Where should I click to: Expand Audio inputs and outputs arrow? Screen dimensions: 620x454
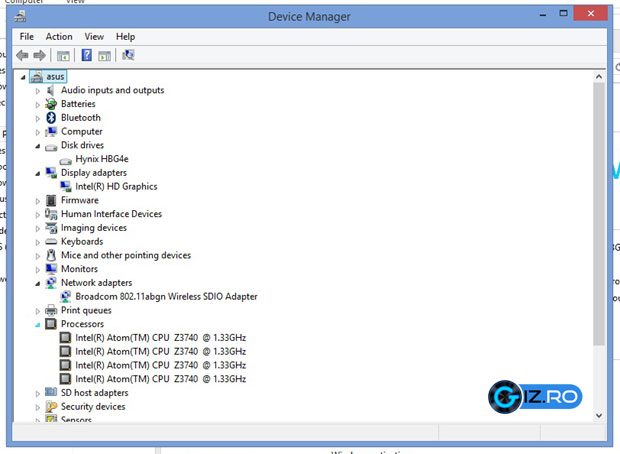(x=38, y=91)
